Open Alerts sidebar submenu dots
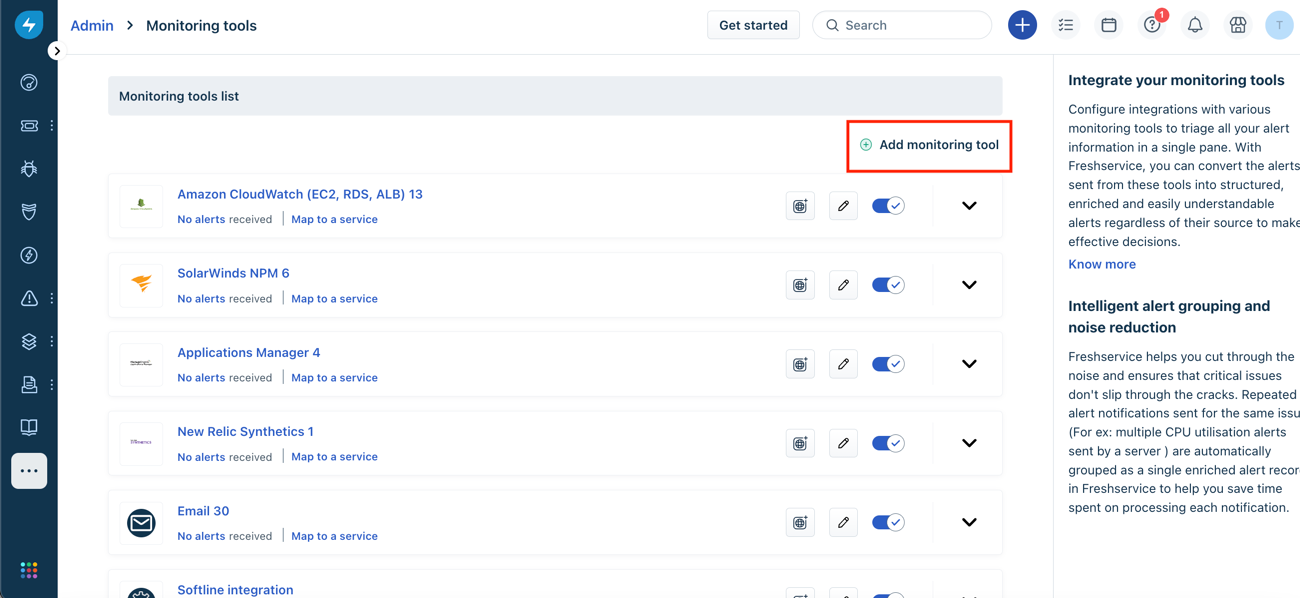 click(x=52, y=298)
